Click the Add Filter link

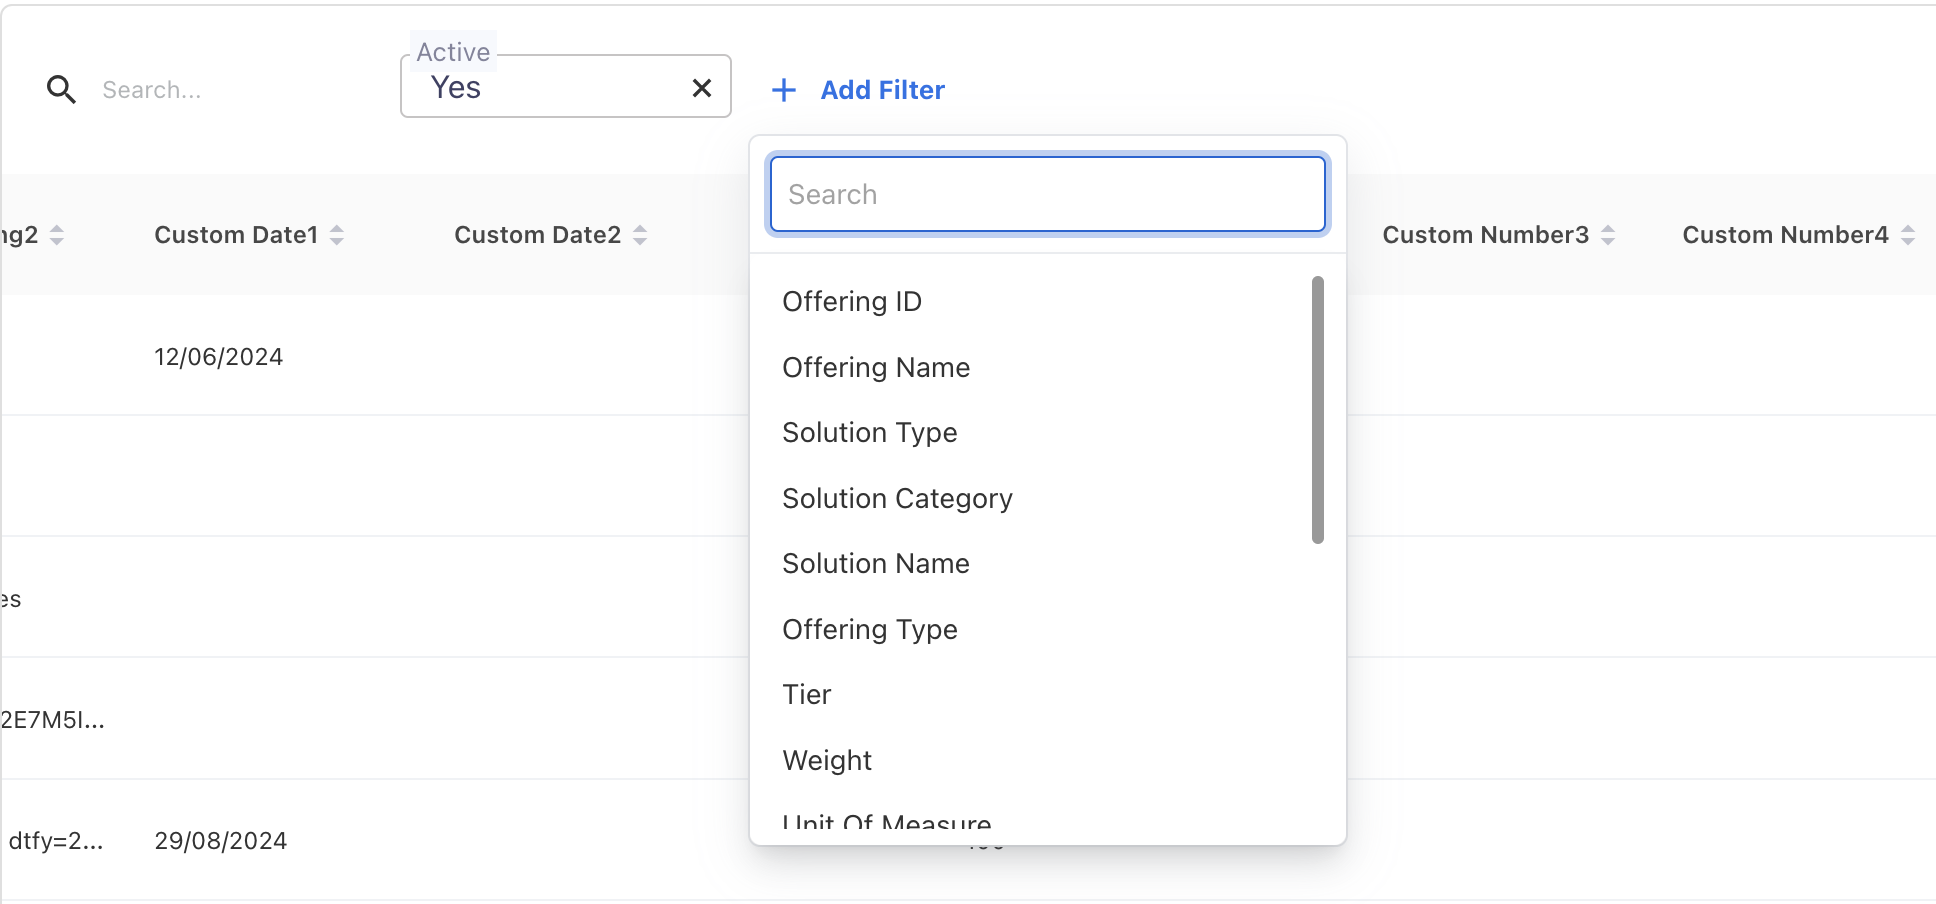(x=882, y=90)
